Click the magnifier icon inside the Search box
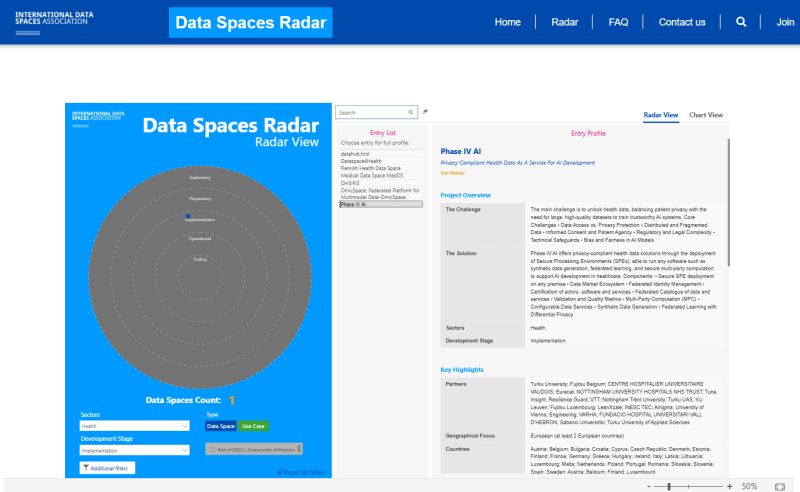The width and height of the screenshot is (800, 492). (x=411, y=112)
